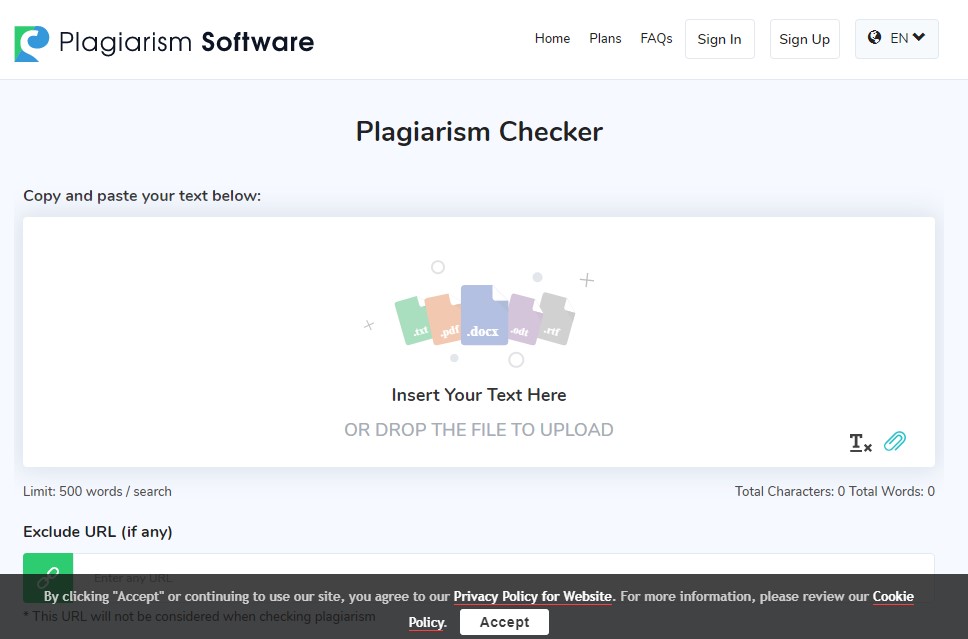The height and width of the screenshot is (639, 968).
Task: Click the green link icon beside URL field
Action: pyautogui.click(x=48, y=578)
